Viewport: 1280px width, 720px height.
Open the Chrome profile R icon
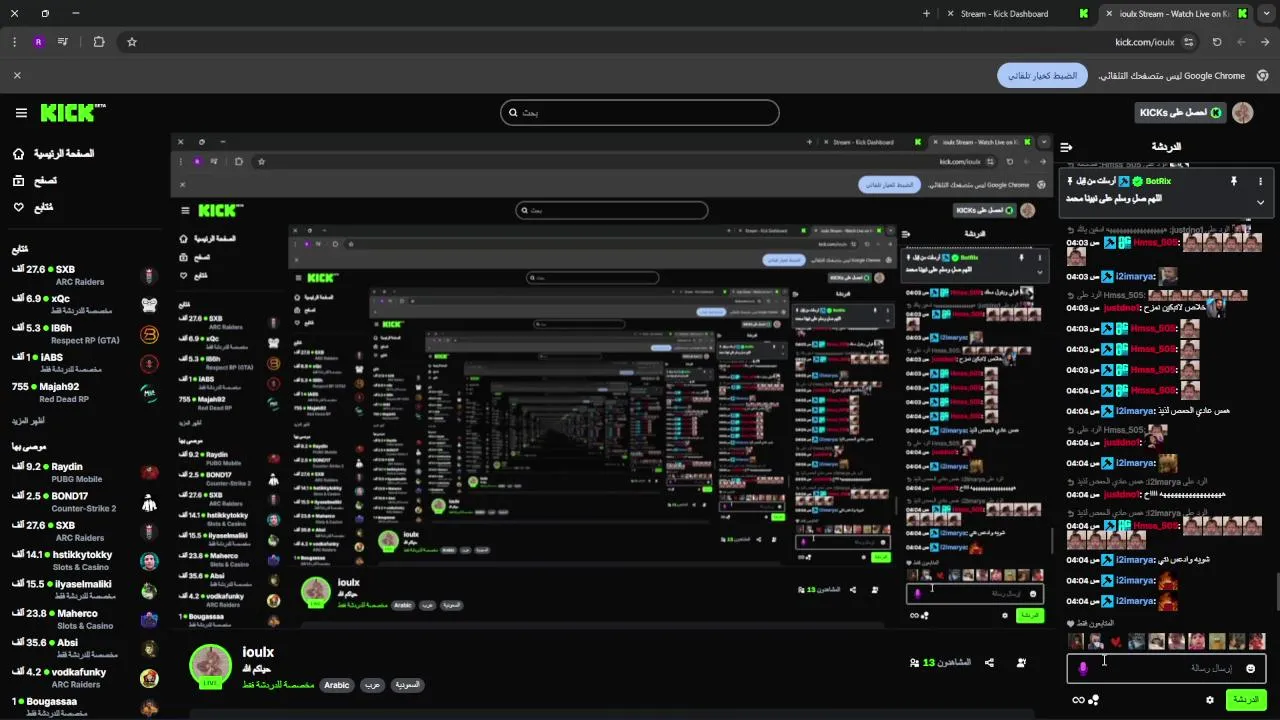[38, 42]
